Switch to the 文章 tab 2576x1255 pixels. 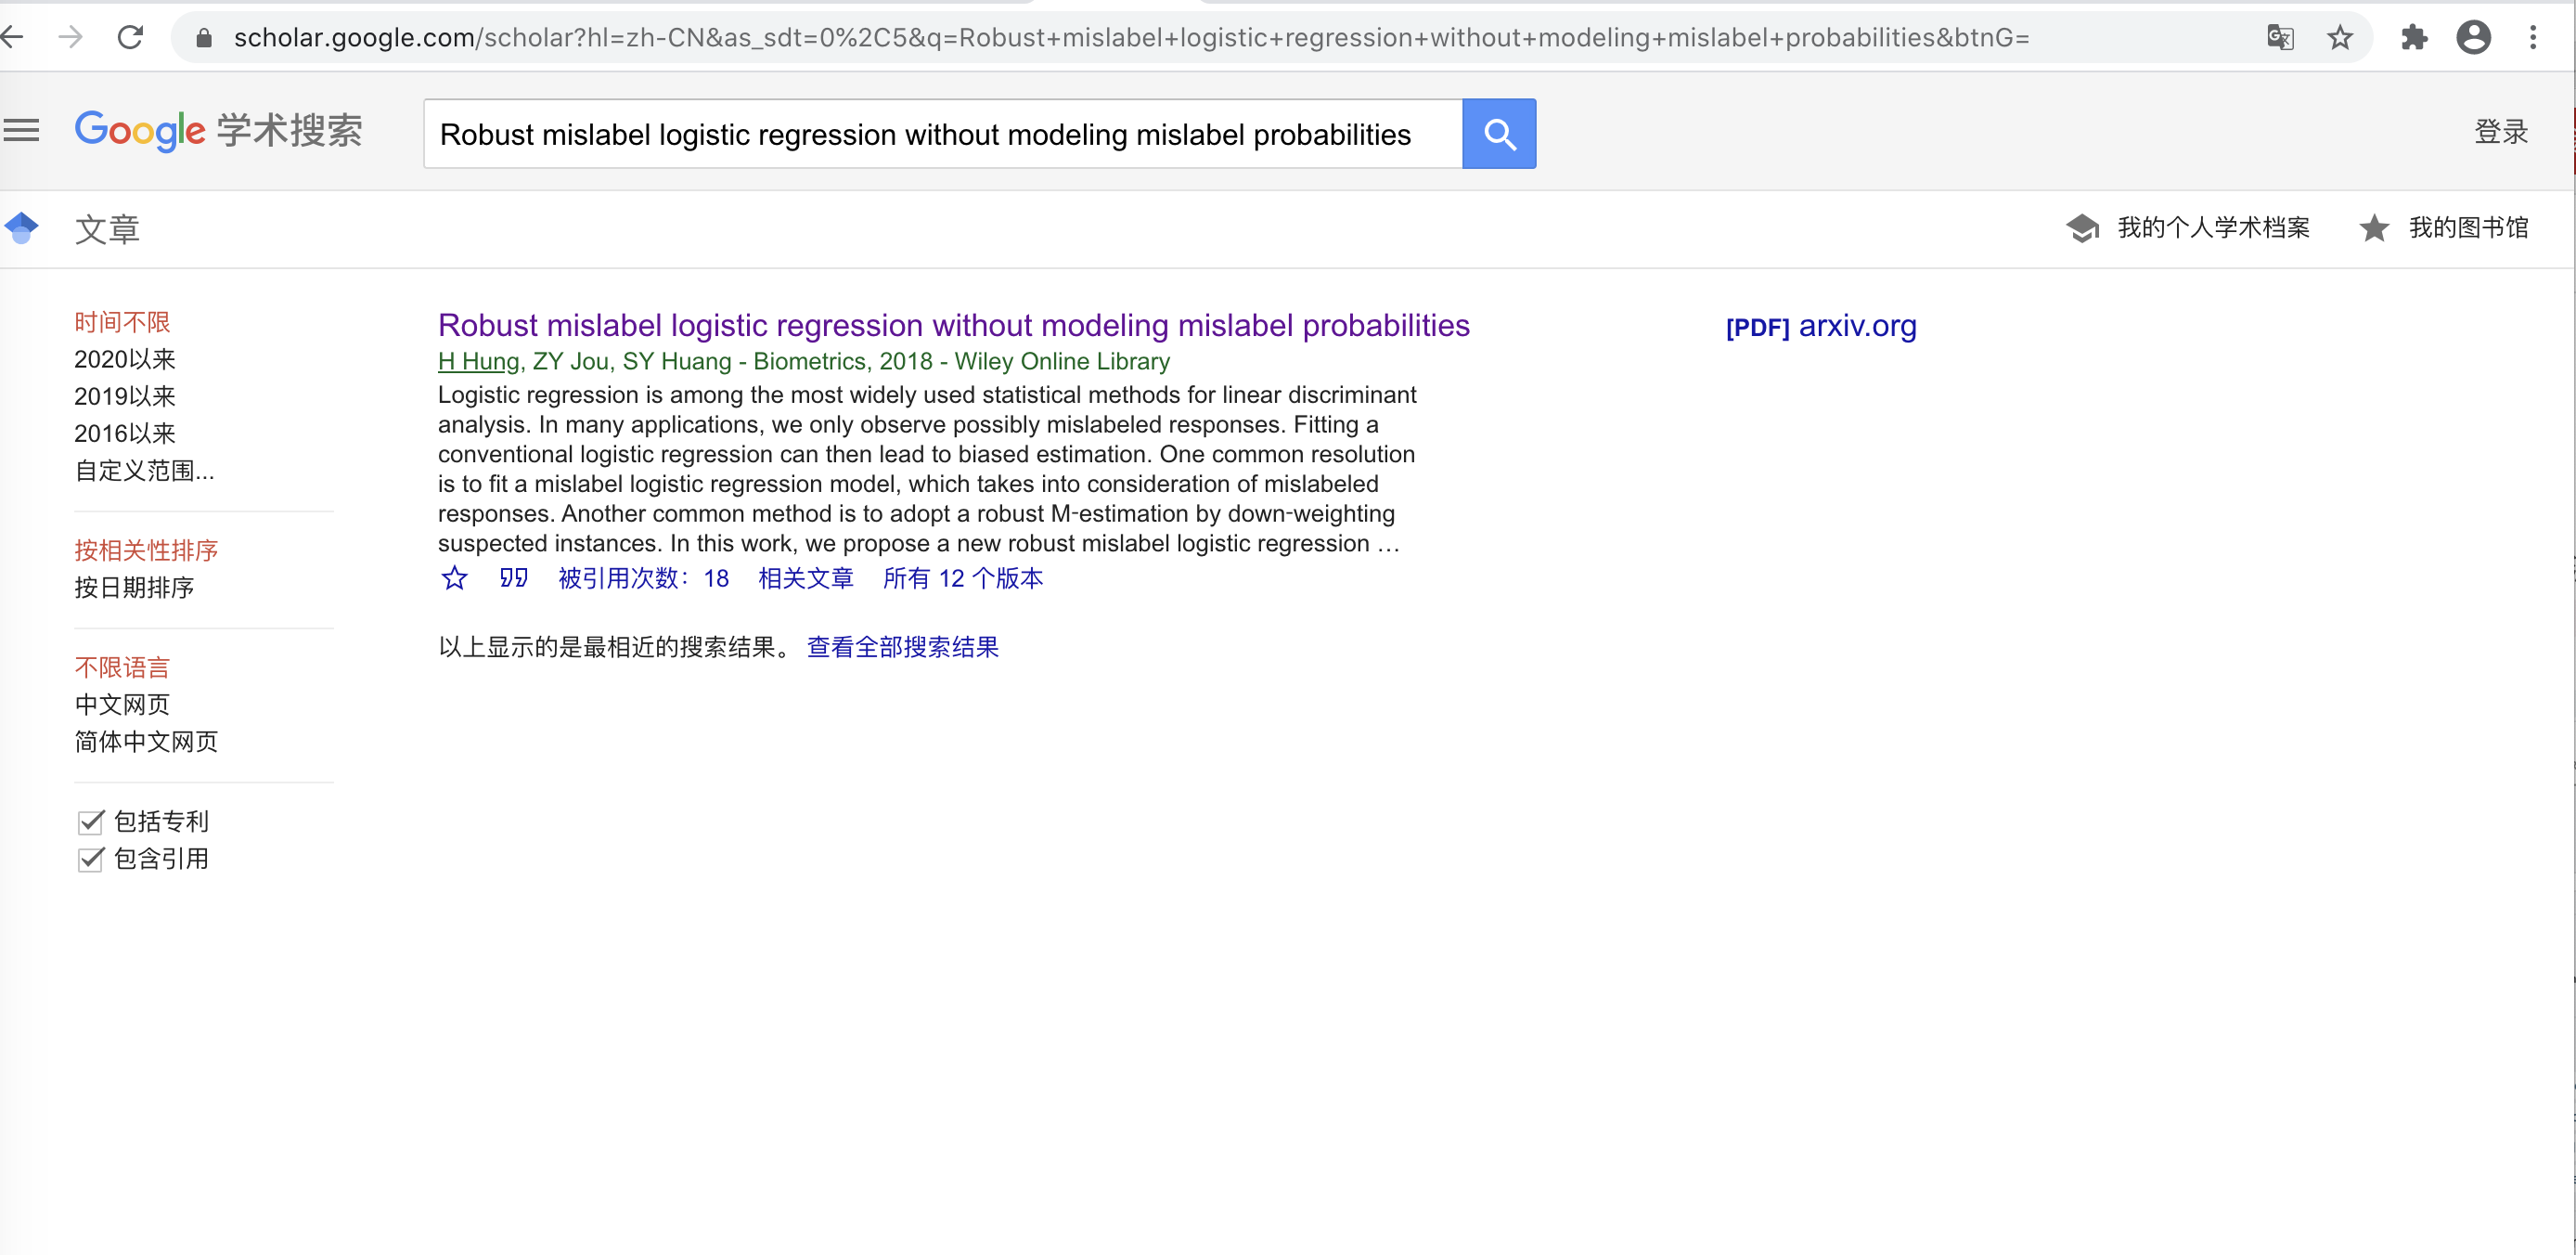[x=108, y=228]
